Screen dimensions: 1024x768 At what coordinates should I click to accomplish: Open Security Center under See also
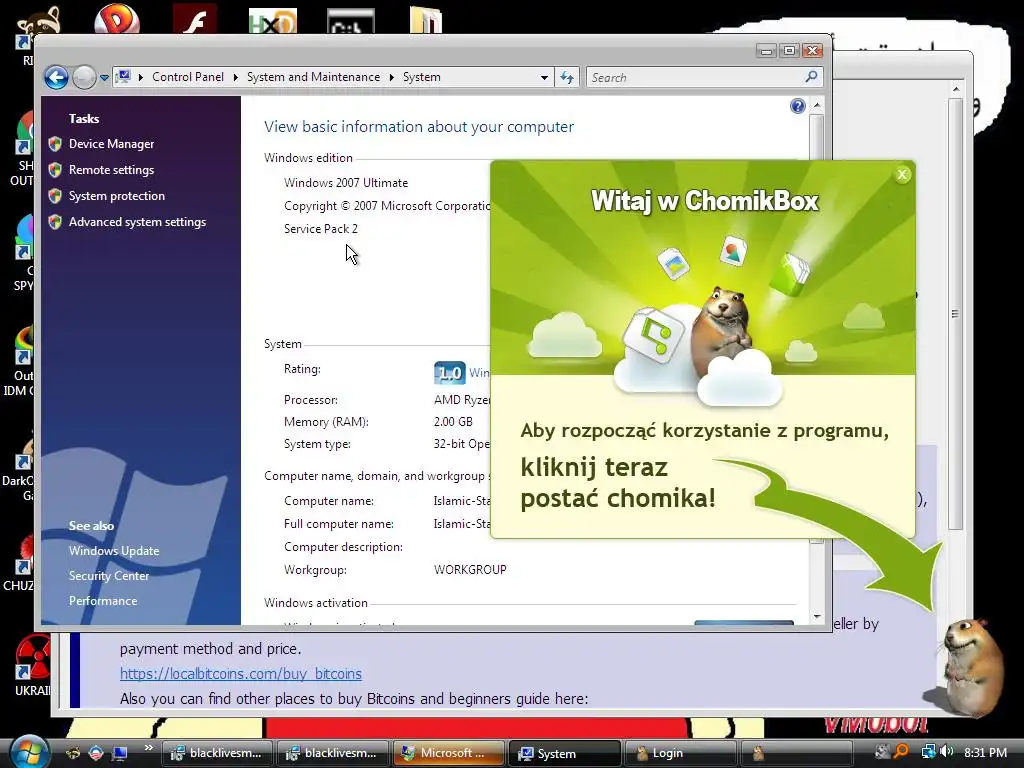click(x=109, y=575)
